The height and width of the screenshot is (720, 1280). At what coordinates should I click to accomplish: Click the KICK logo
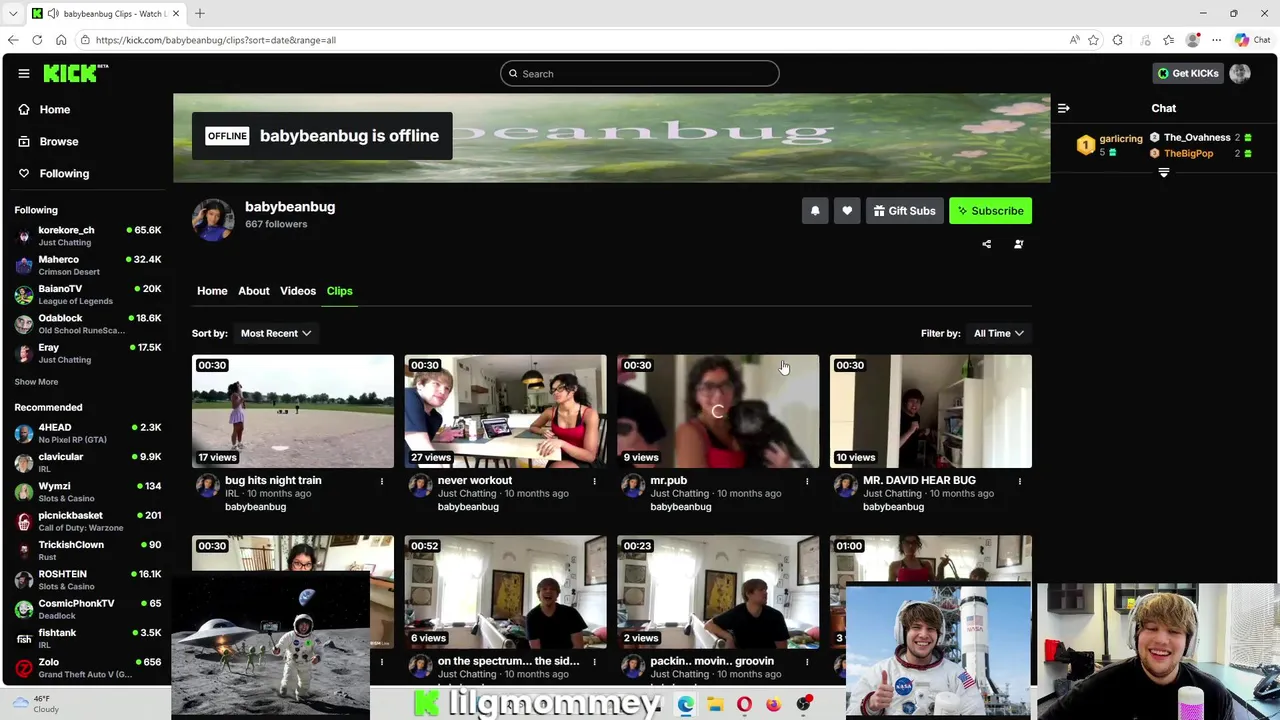75,73
